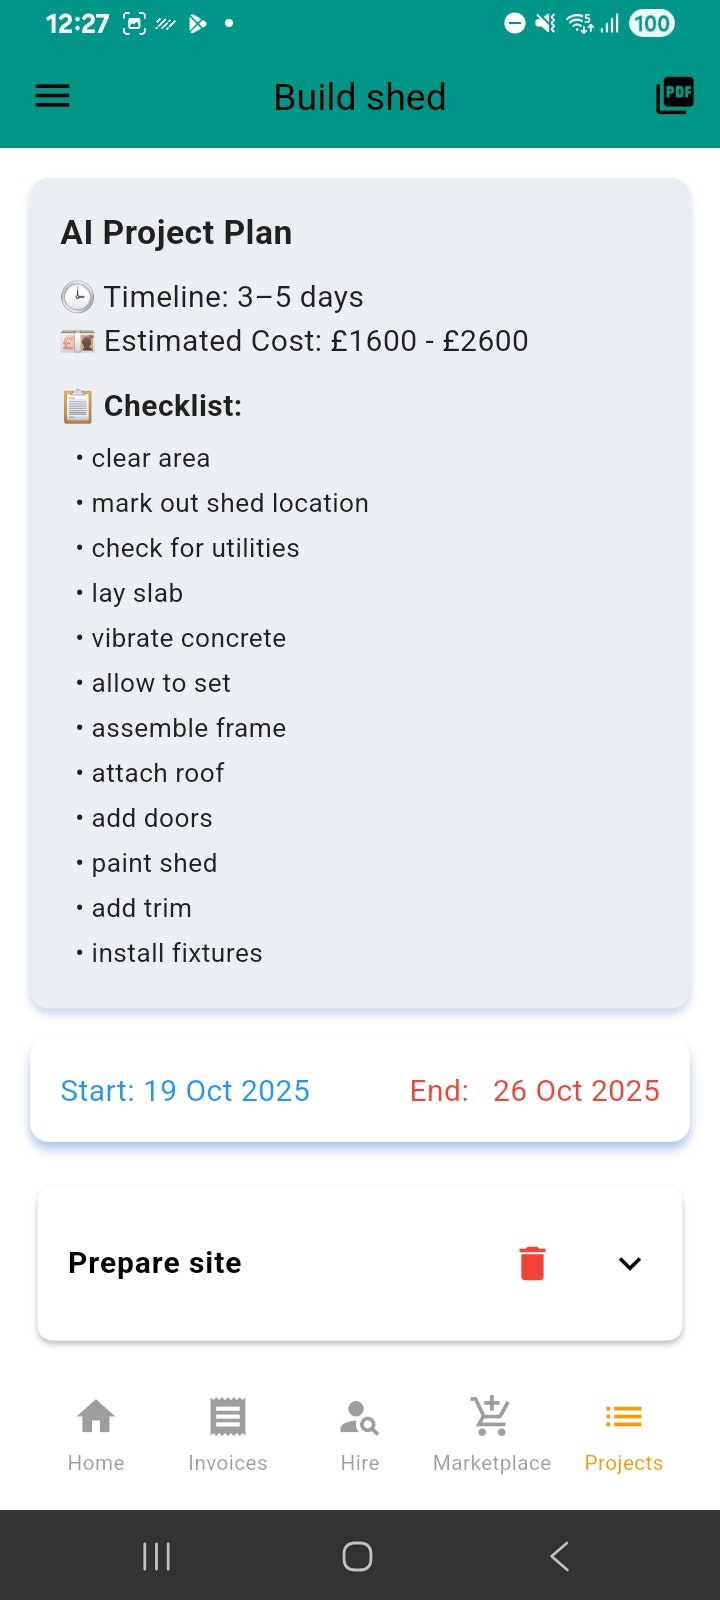Viewport: 720px width, 1600px height.
Task: Go to the Home screen
Action: point(95,1432)
